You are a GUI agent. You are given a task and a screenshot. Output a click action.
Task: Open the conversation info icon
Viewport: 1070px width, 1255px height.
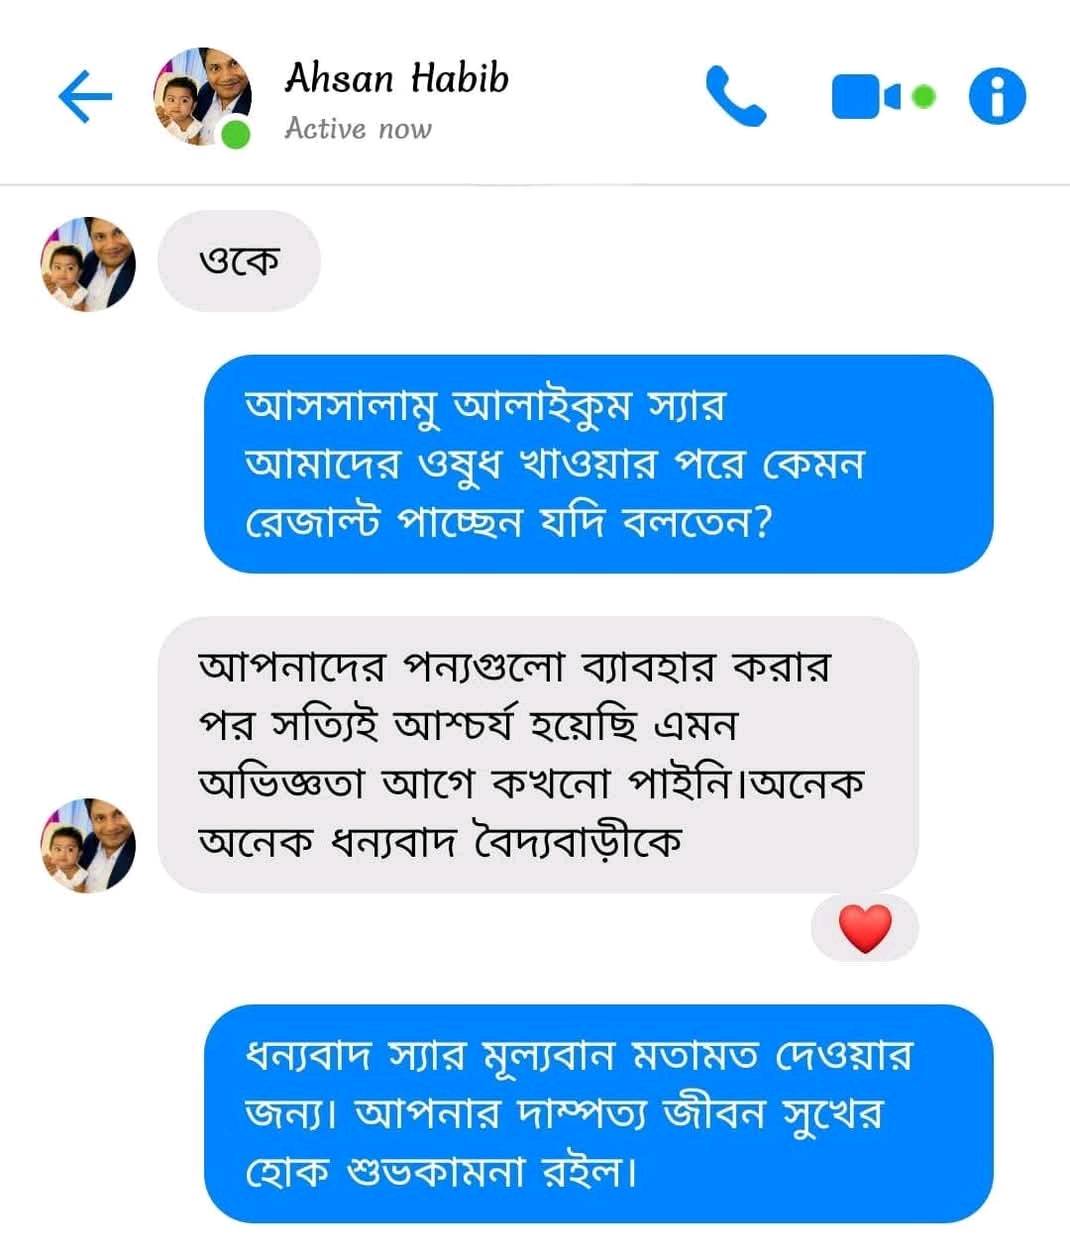[997, 97]
